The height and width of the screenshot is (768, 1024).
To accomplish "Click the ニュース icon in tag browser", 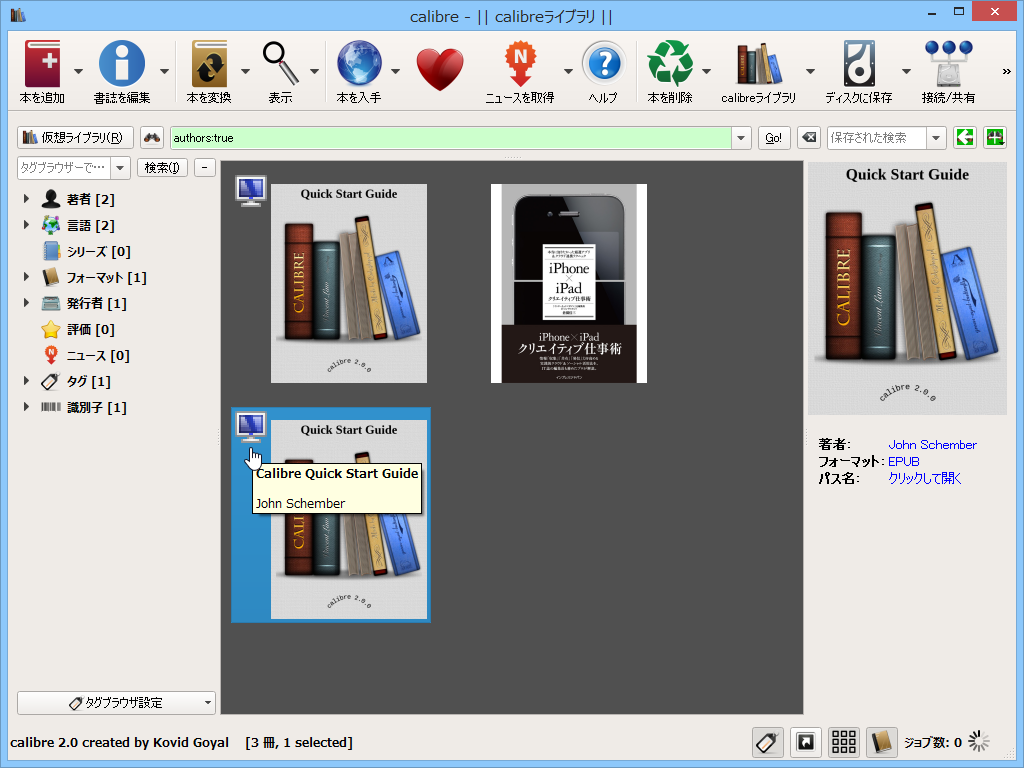I will click(51, 355).
